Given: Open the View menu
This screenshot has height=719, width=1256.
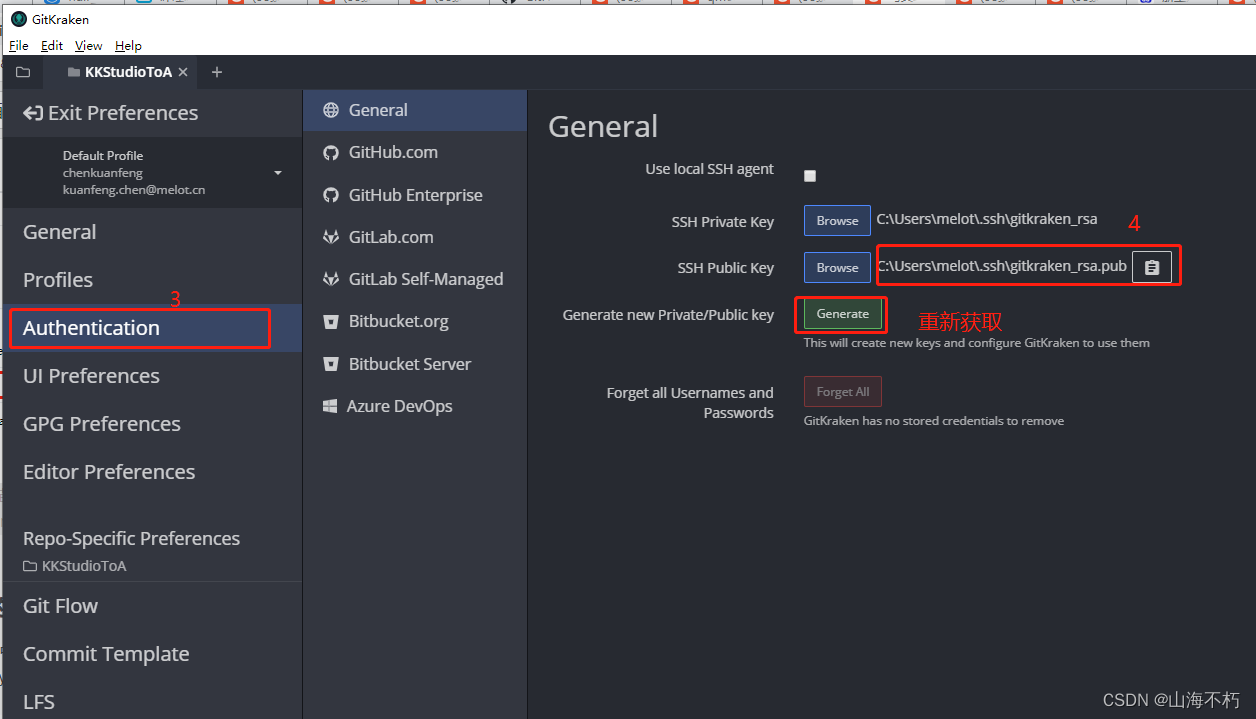Looking at the screenshot, I should pos(89,45).
